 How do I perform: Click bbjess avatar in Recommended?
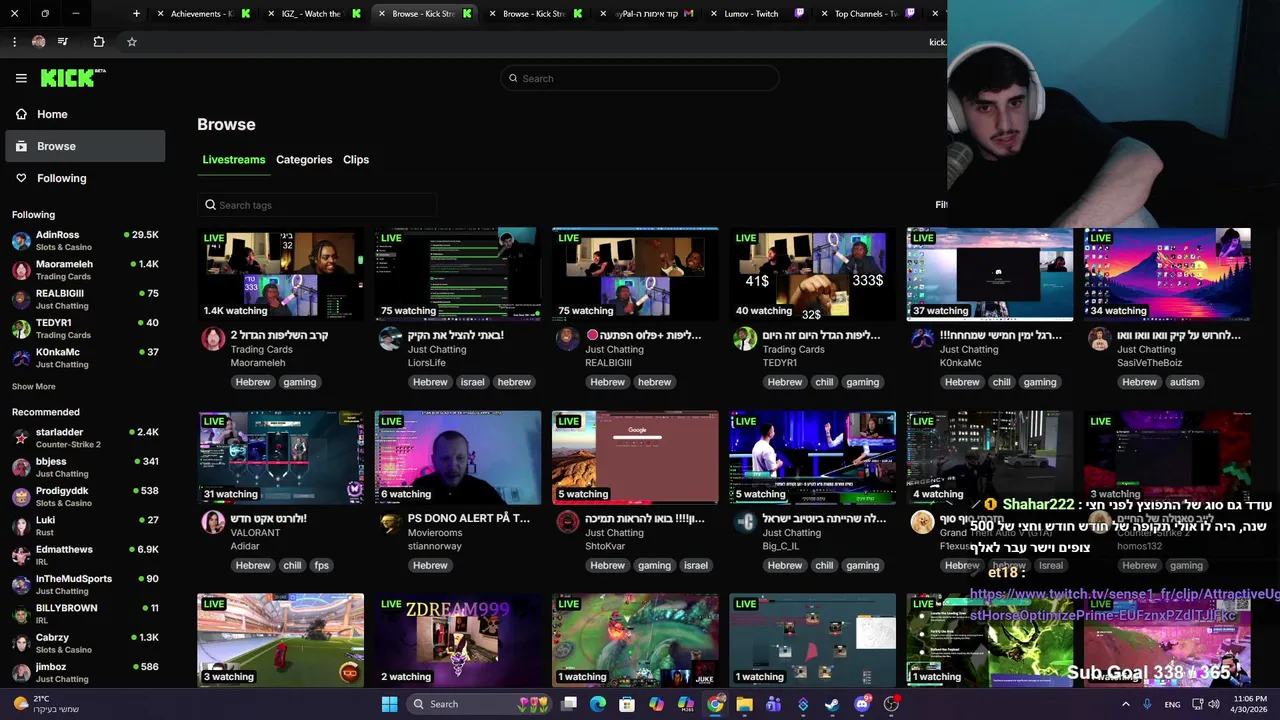pyautogui.click(x=21, y=468)
